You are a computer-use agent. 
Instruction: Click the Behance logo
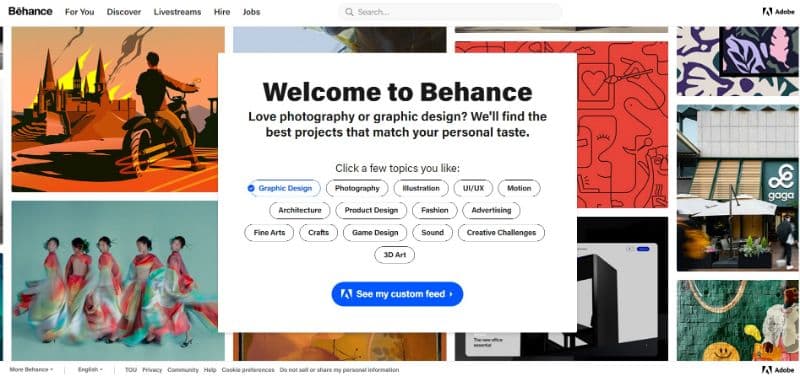[30, 11]
